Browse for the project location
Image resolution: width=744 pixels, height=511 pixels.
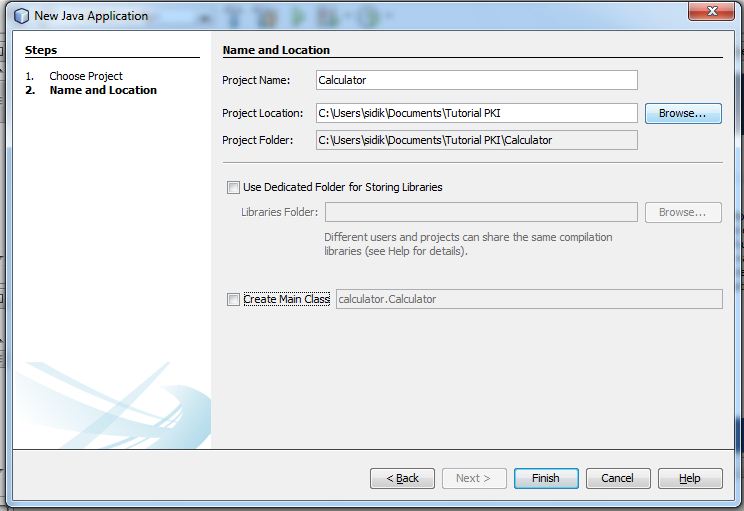pyautogui.click(x=683, y=113)
